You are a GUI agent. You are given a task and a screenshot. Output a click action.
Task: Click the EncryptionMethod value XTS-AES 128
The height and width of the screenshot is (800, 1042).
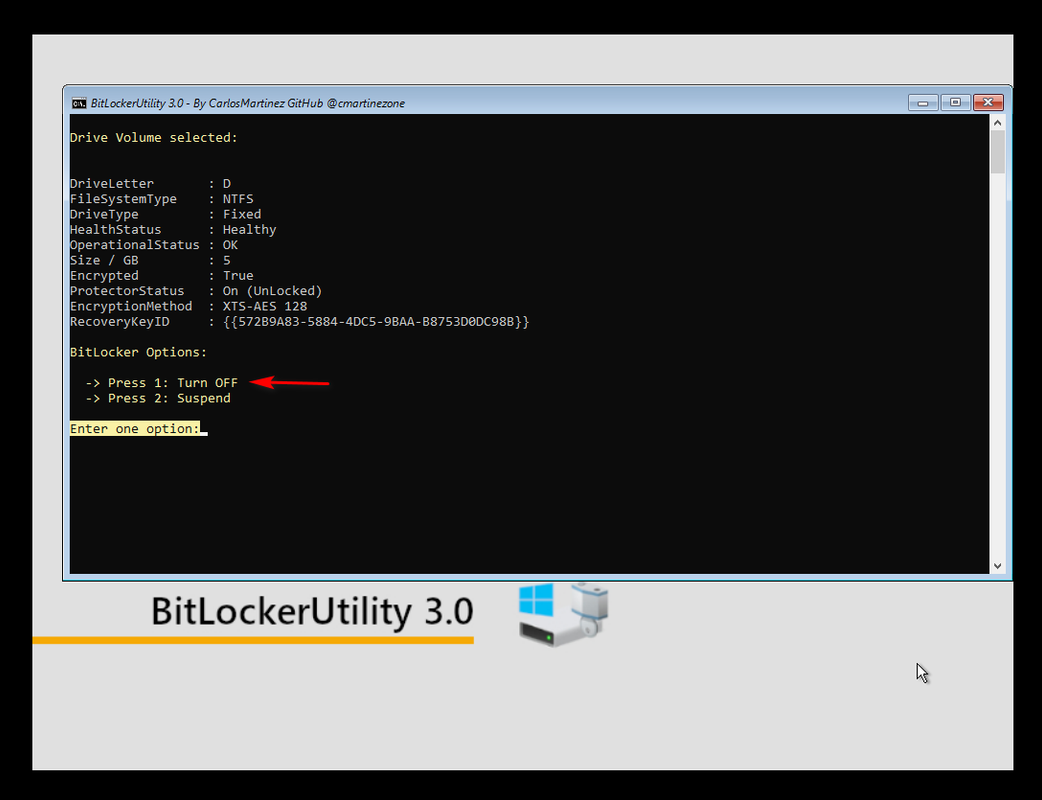pos(265,306)
